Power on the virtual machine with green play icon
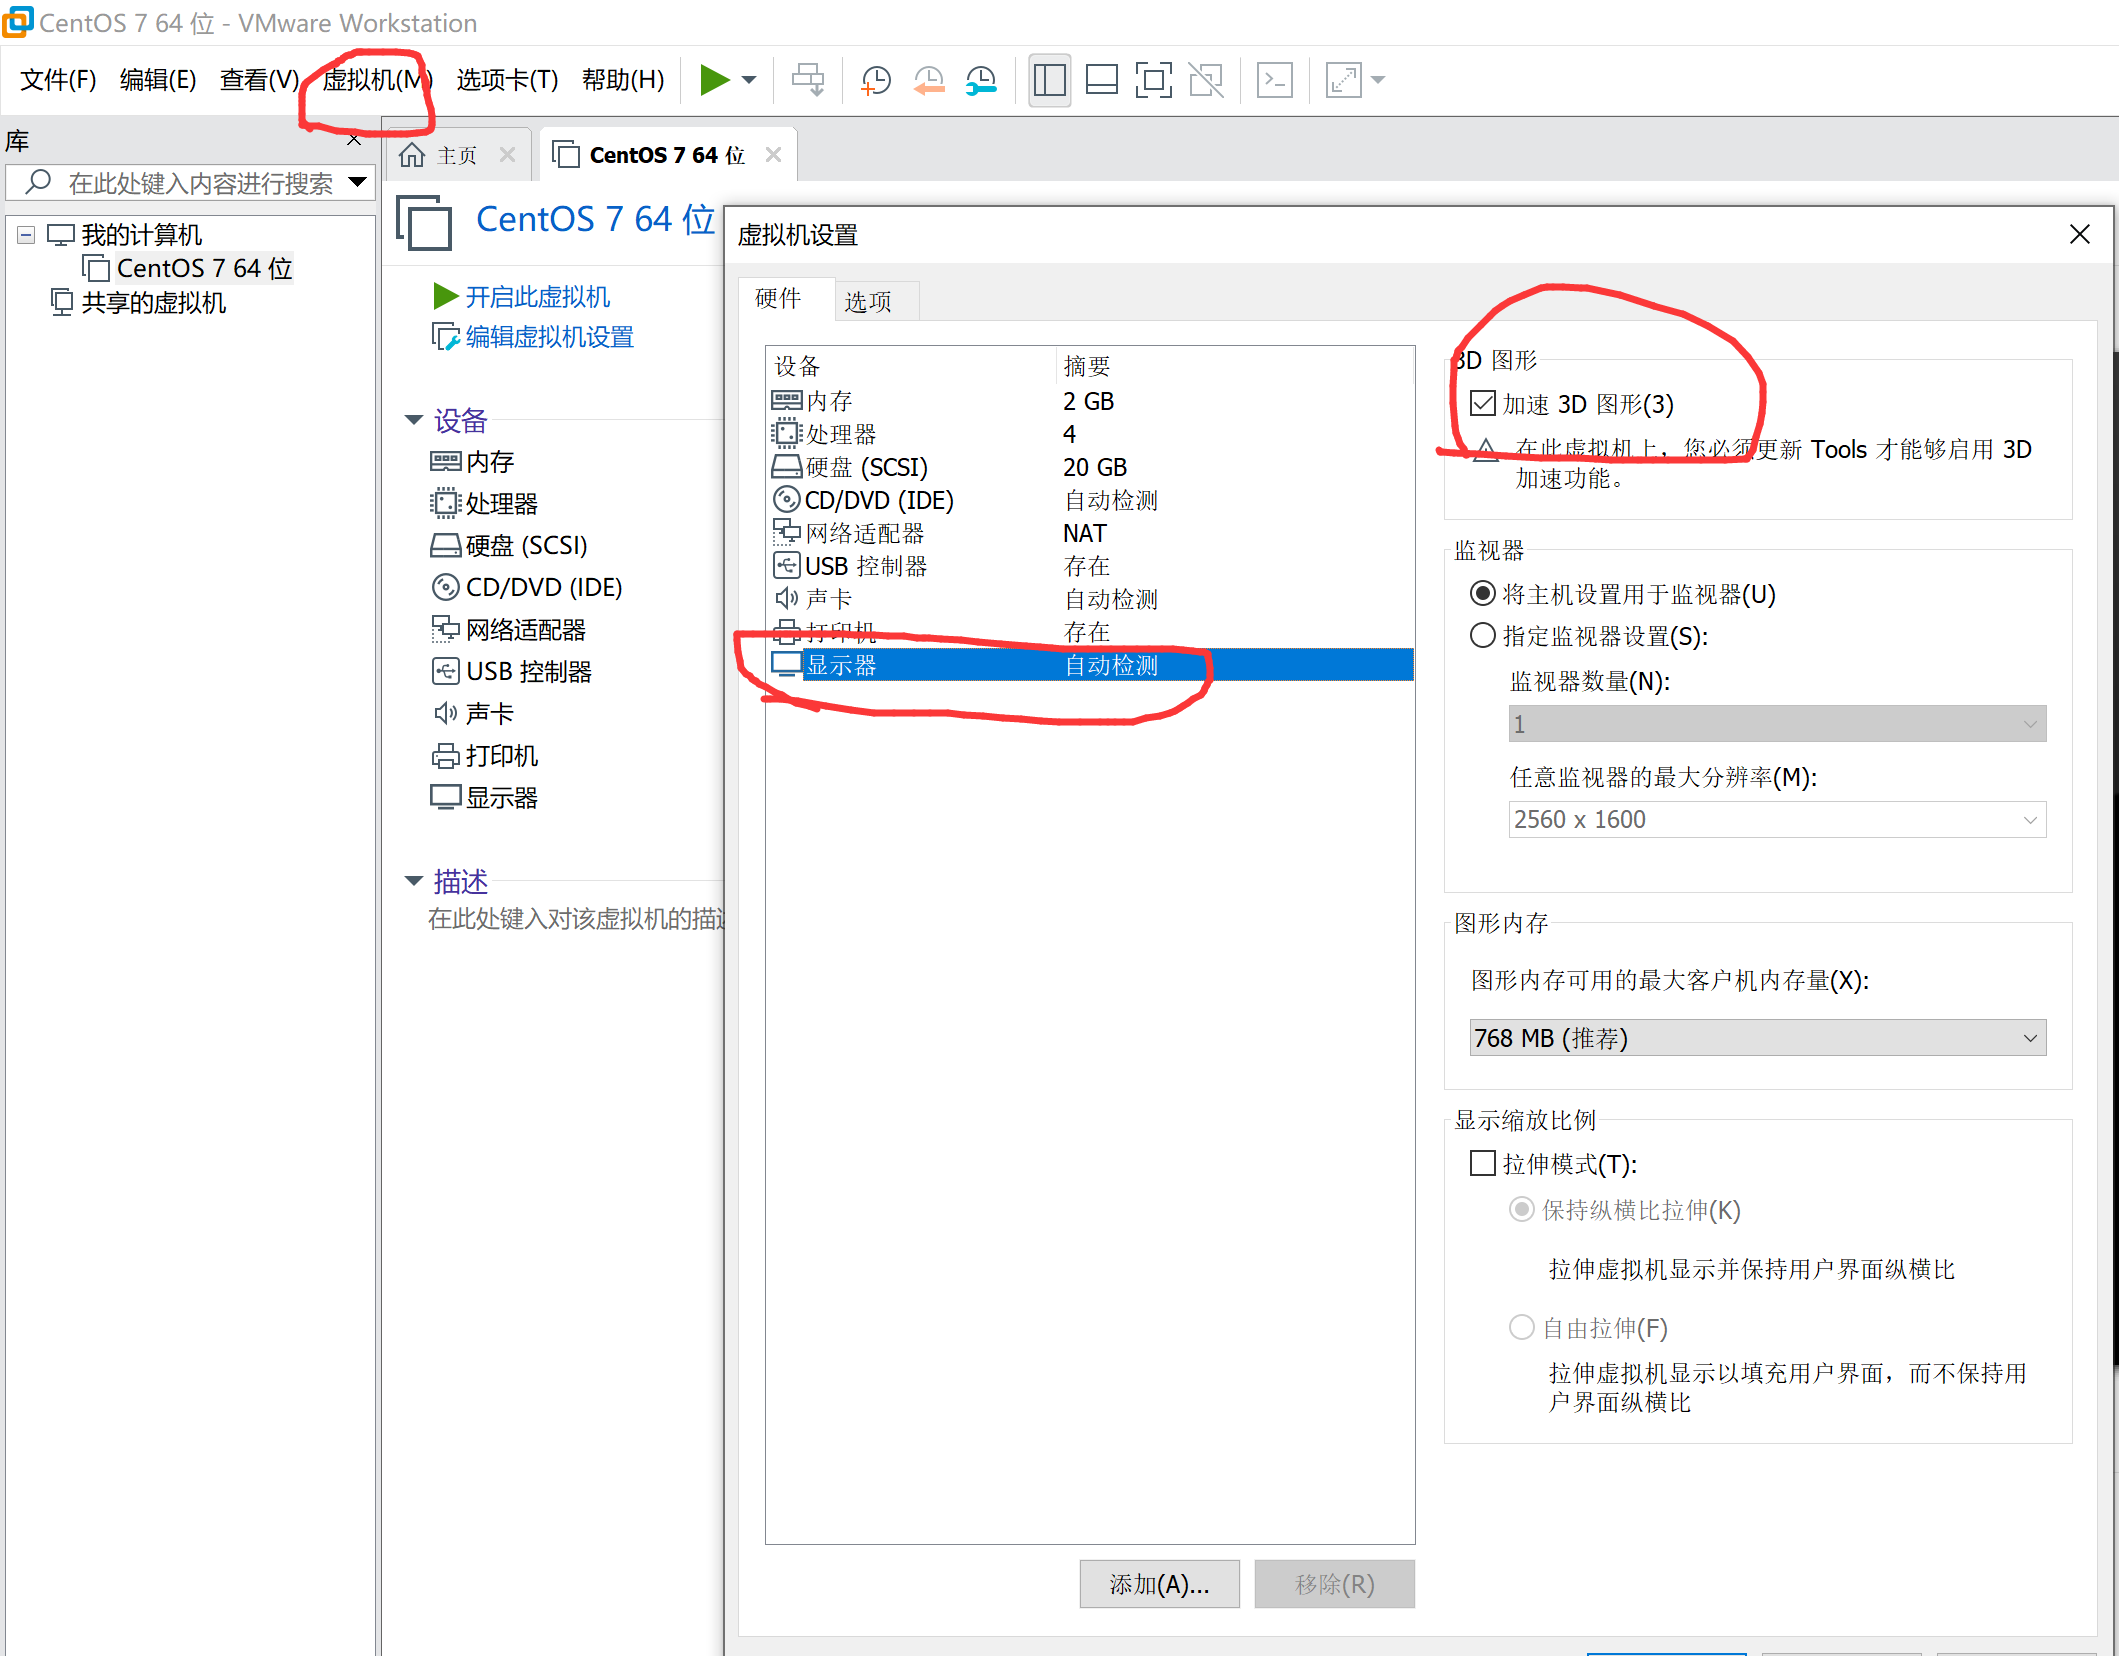The width and height of the screenshot is (2119, 1656). click(716, 80)
